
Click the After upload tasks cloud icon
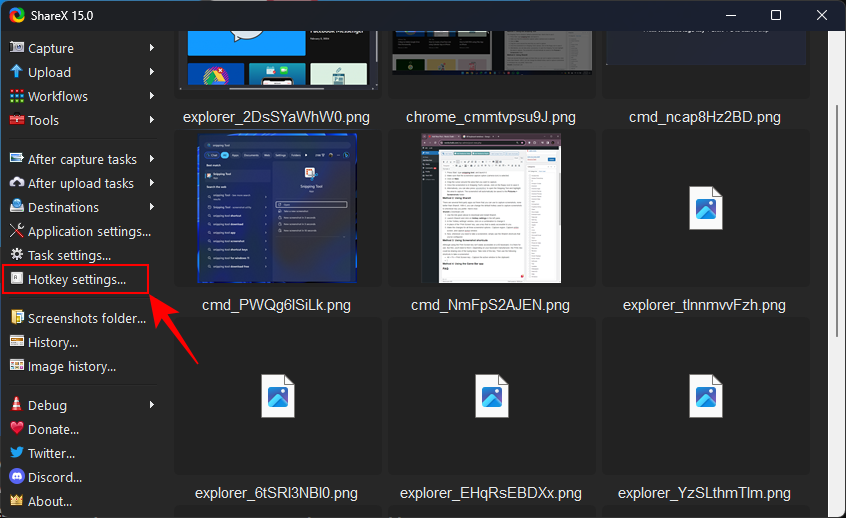[17, 182]
